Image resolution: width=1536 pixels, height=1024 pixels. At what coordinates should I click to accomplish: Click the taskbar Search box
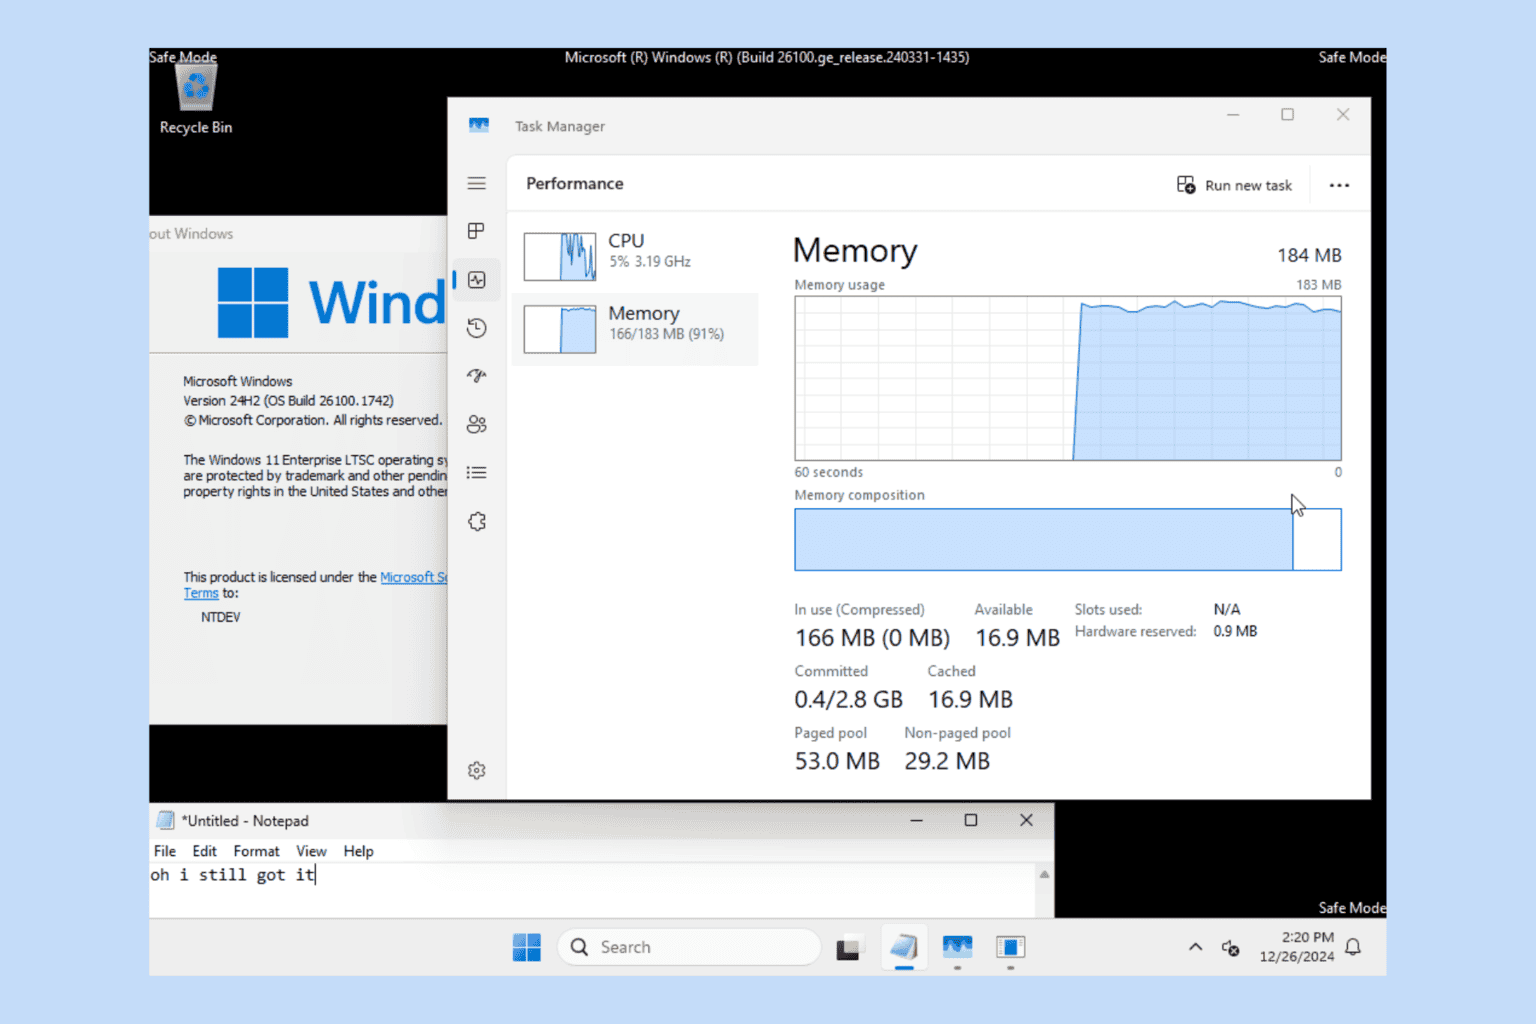coord(689,947)
